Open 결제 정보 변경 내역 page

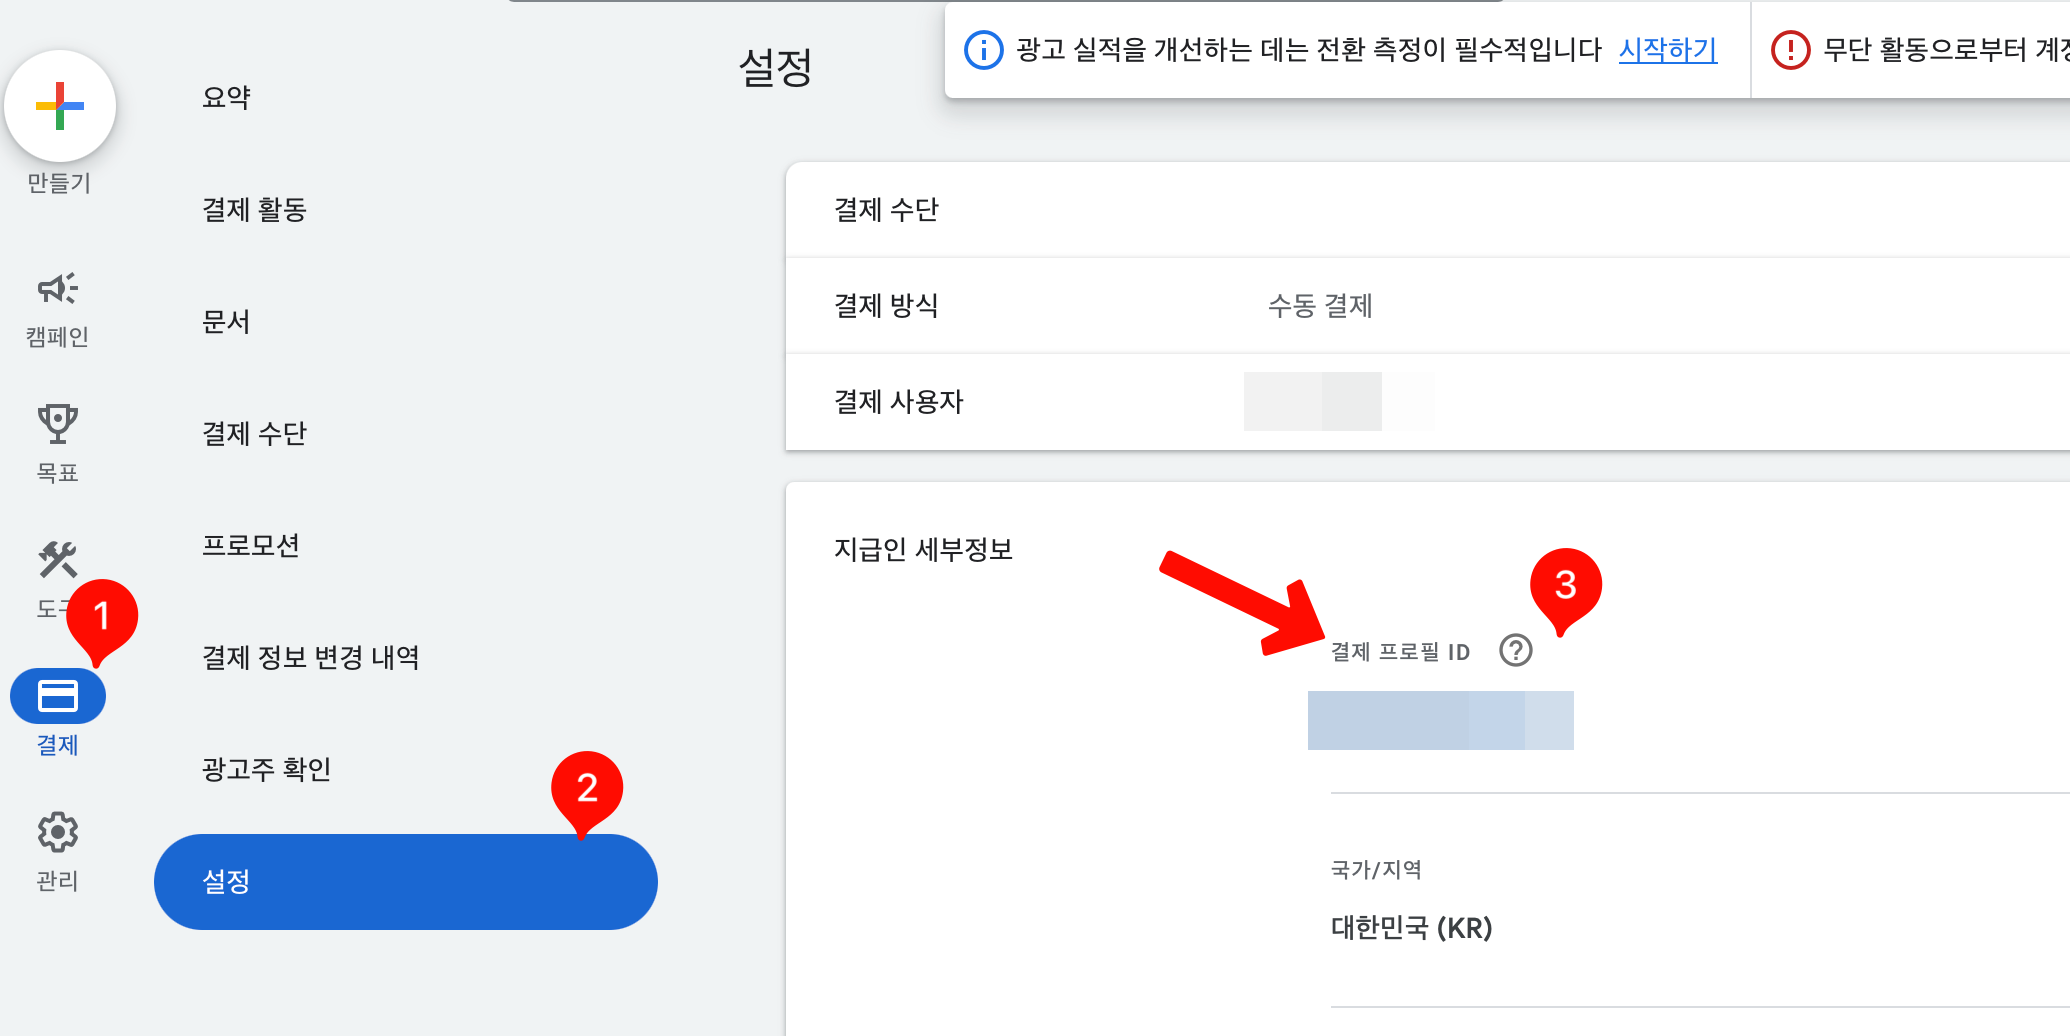[x=311, y=658]
